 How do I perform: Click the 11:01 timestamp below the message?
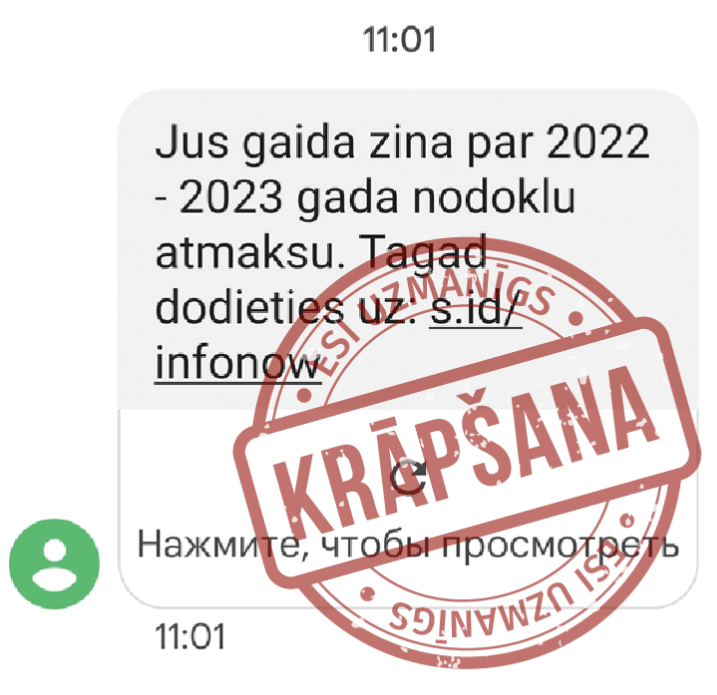tap(190, 636)
